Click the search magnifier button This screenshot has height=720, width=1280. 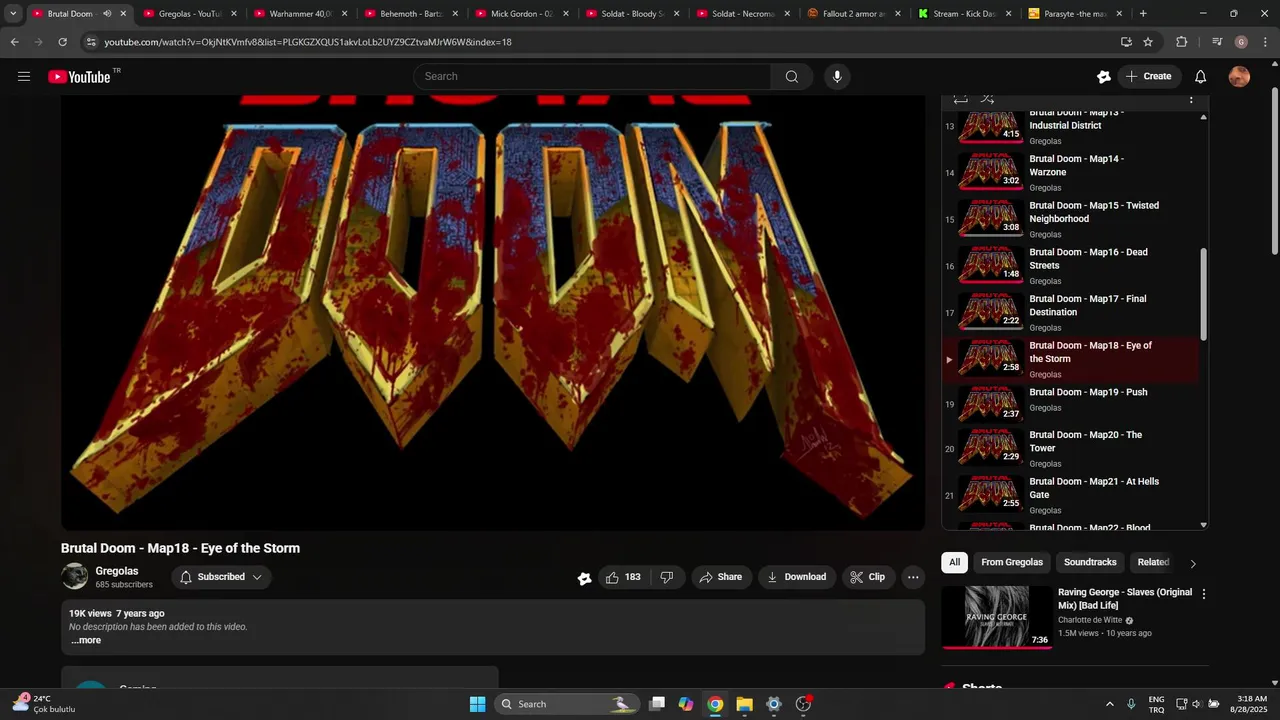click(x=792, y=76)
